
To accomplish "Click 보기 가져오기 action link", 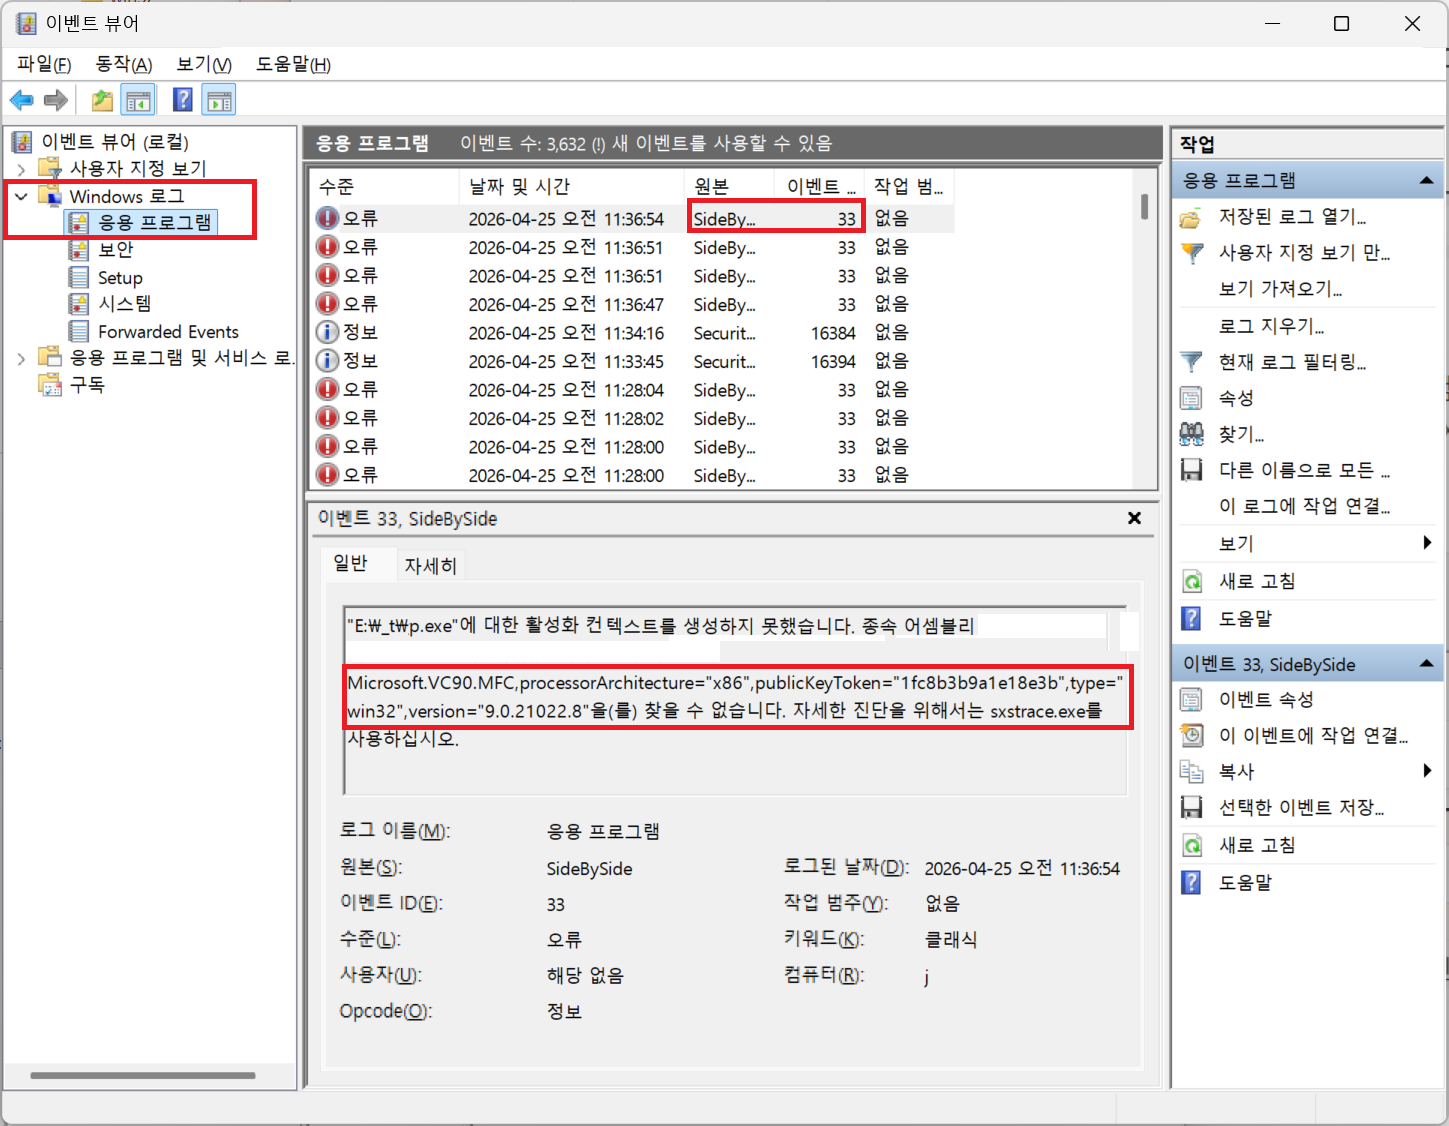I will click(1280, 289).
